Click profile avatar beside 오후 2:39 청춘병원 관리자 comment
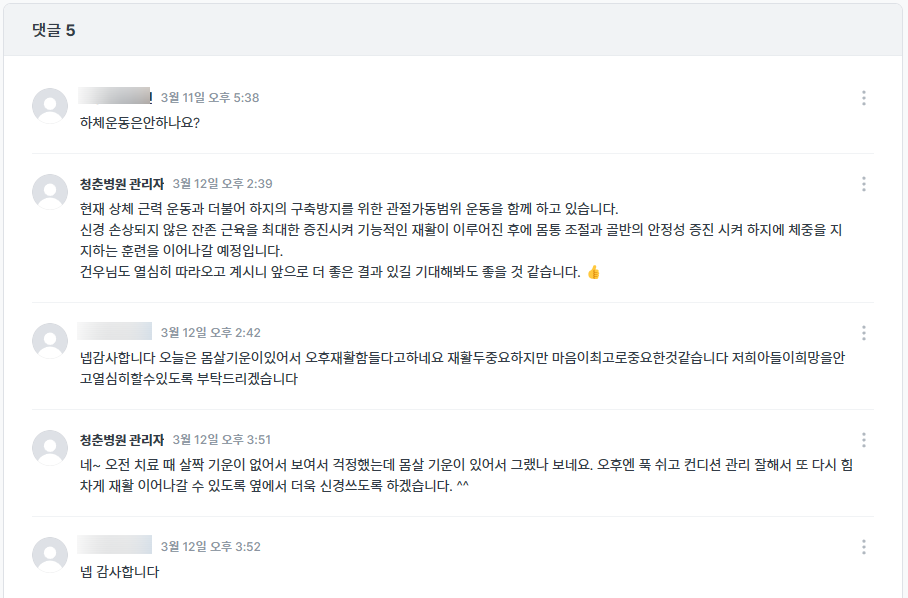This screenshot has height=598, width=908. click(x=50, y=192)
